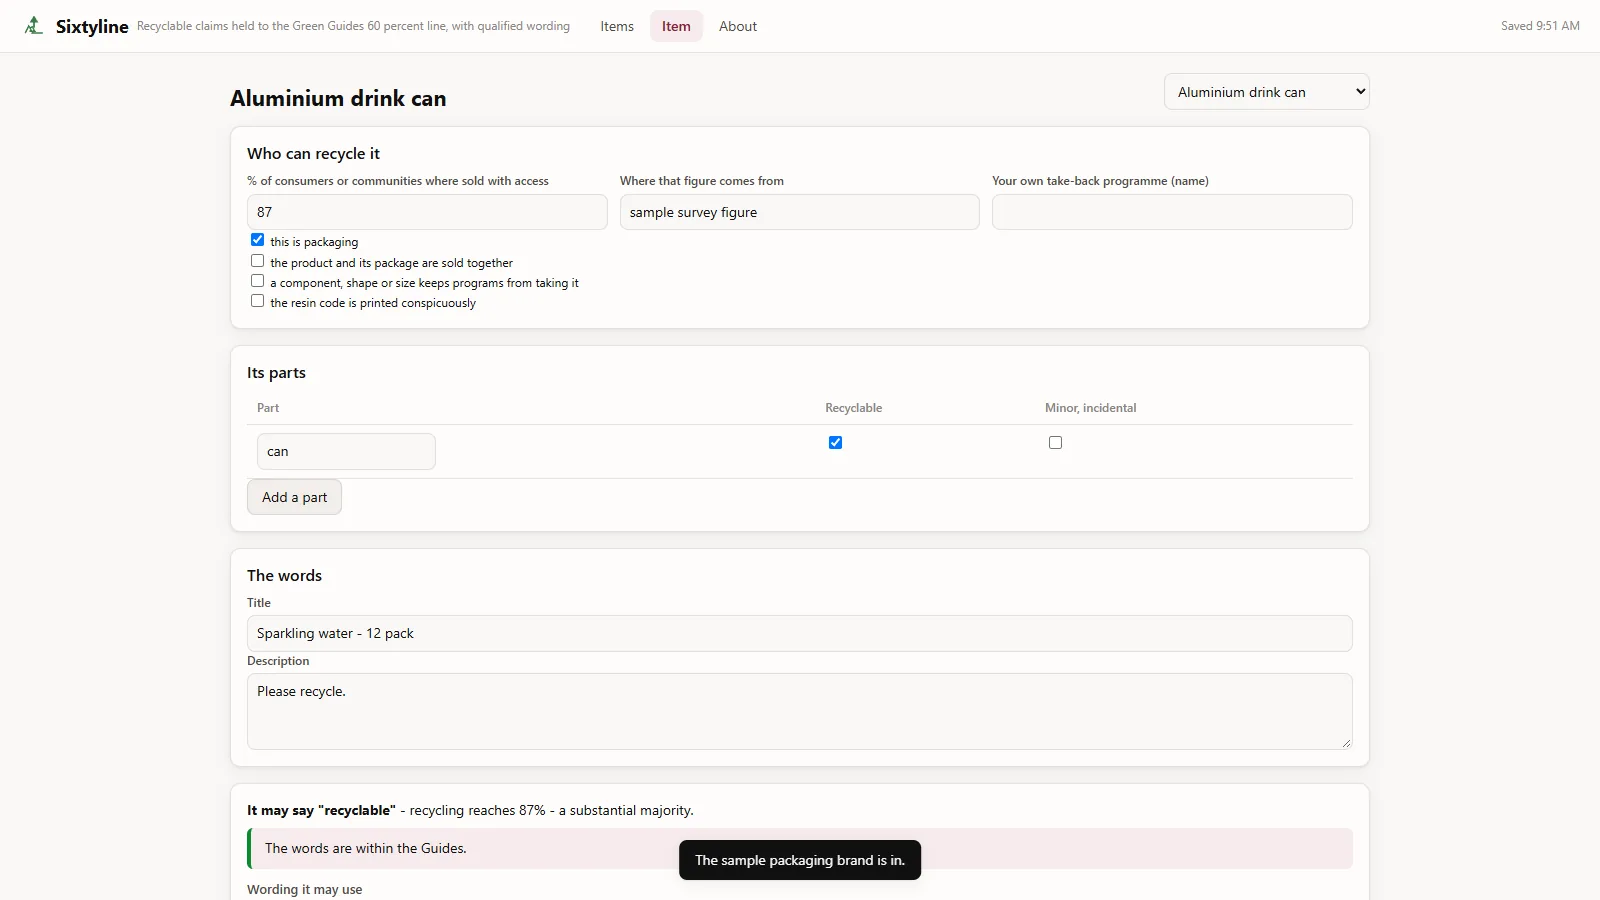Click the Sixtyline recycling logo icon
This screenshot has width=1600, height=900.
pos(34,26)
